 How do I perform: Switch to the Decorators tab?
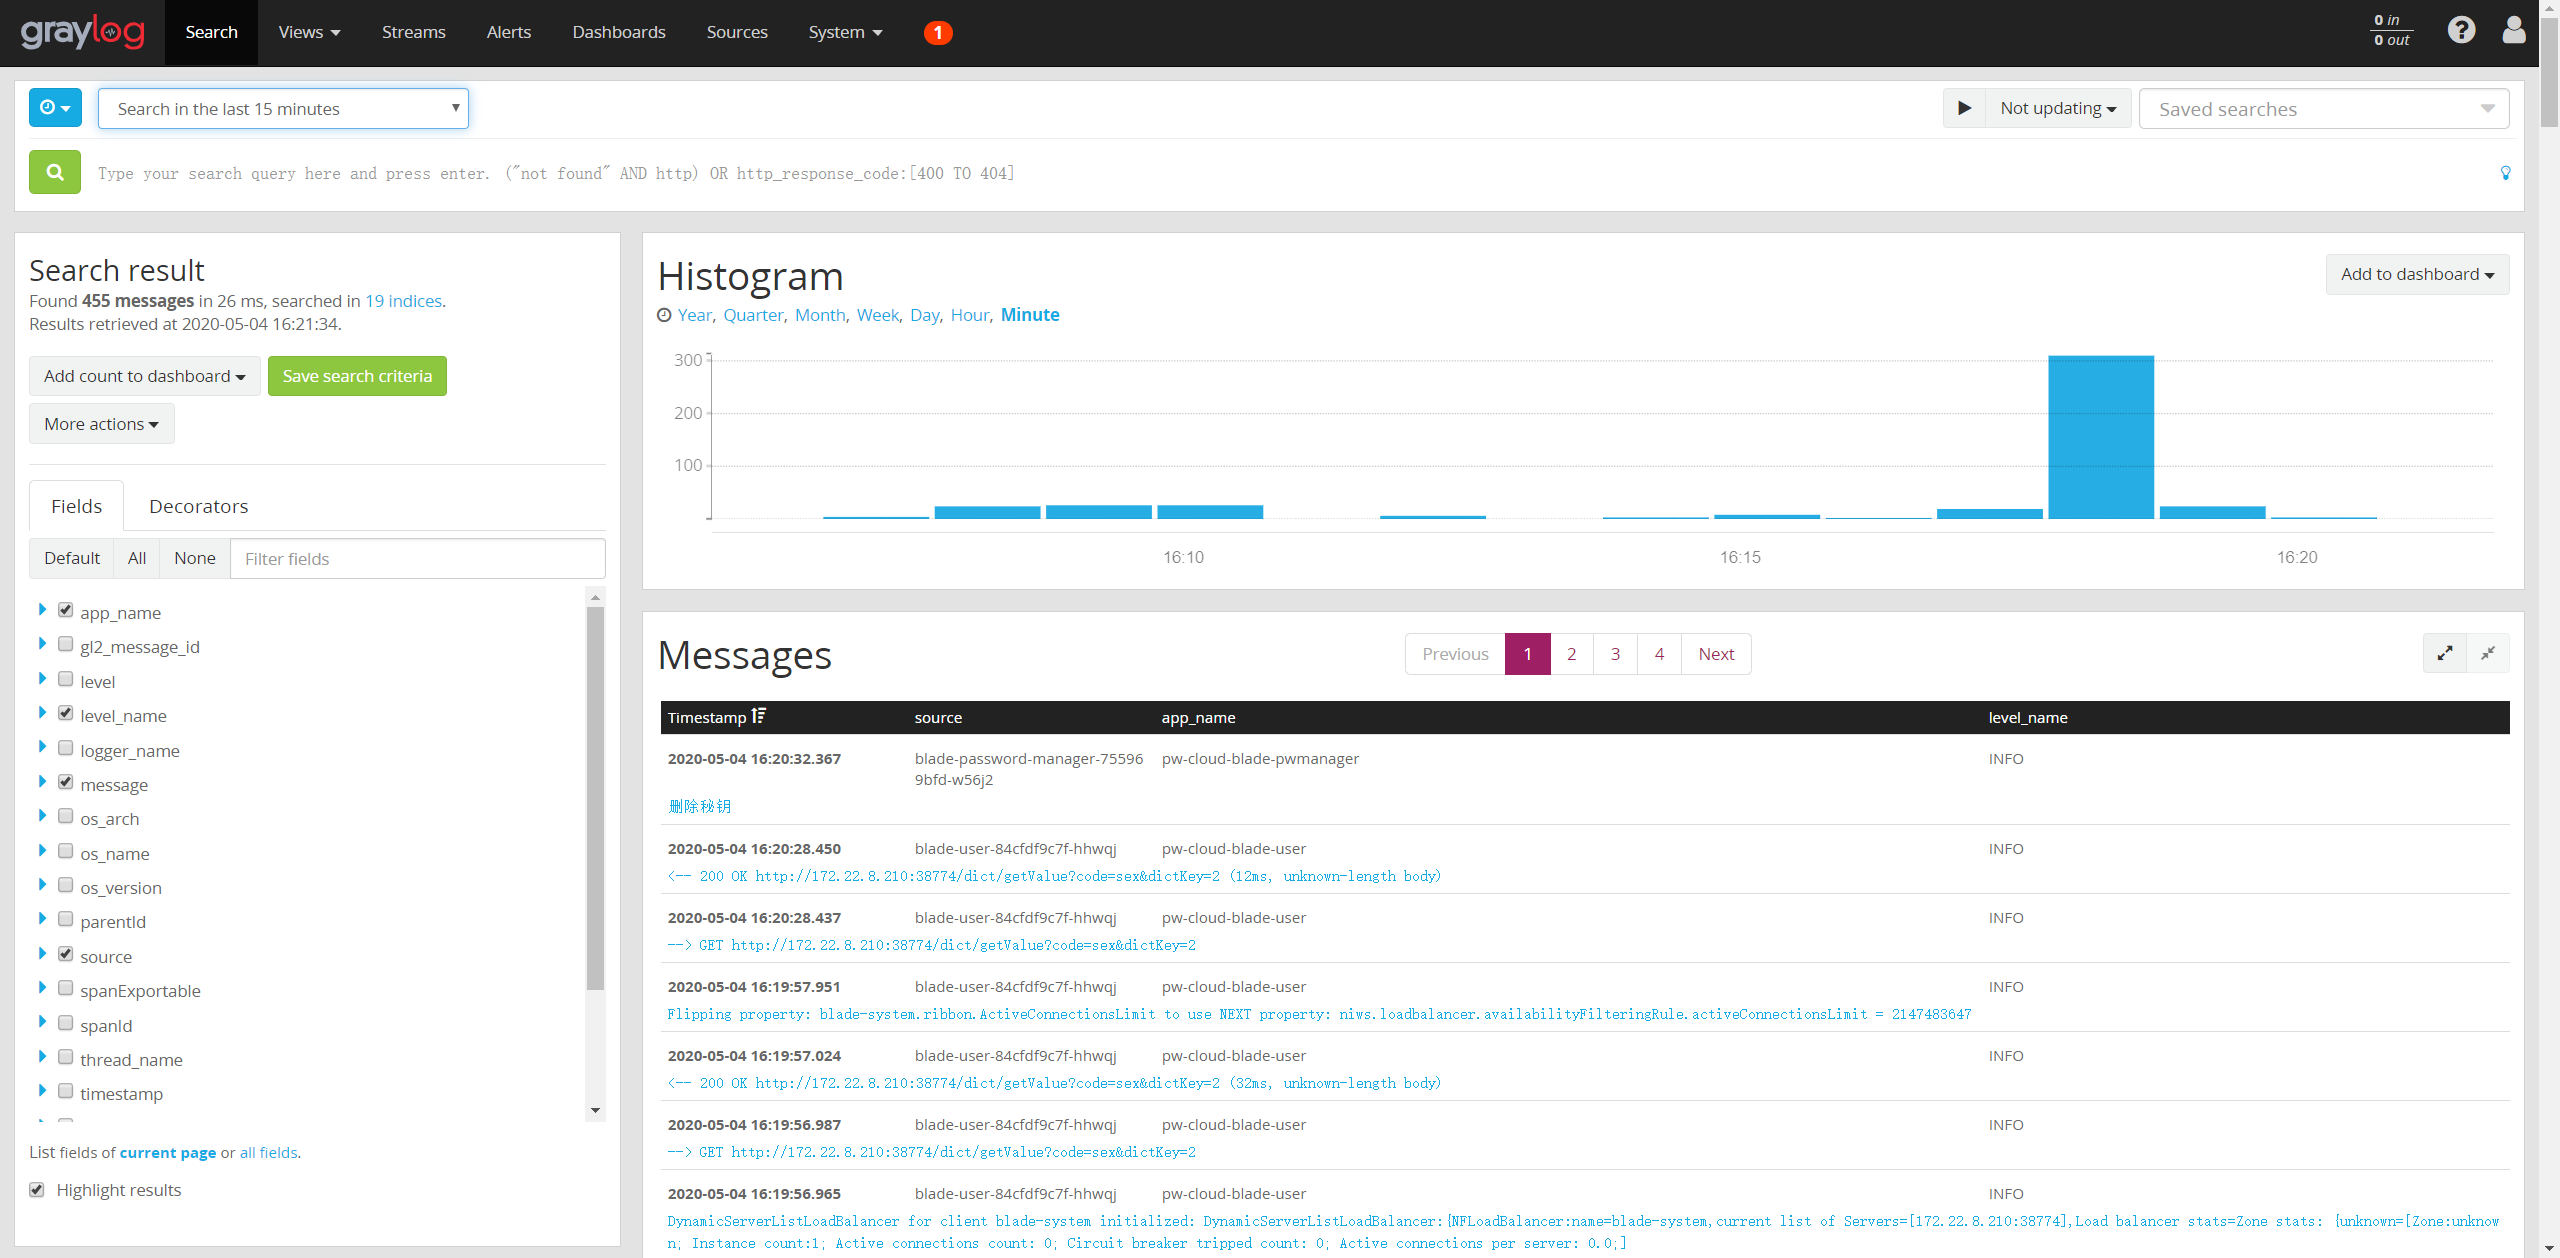(x=198, y=506)
